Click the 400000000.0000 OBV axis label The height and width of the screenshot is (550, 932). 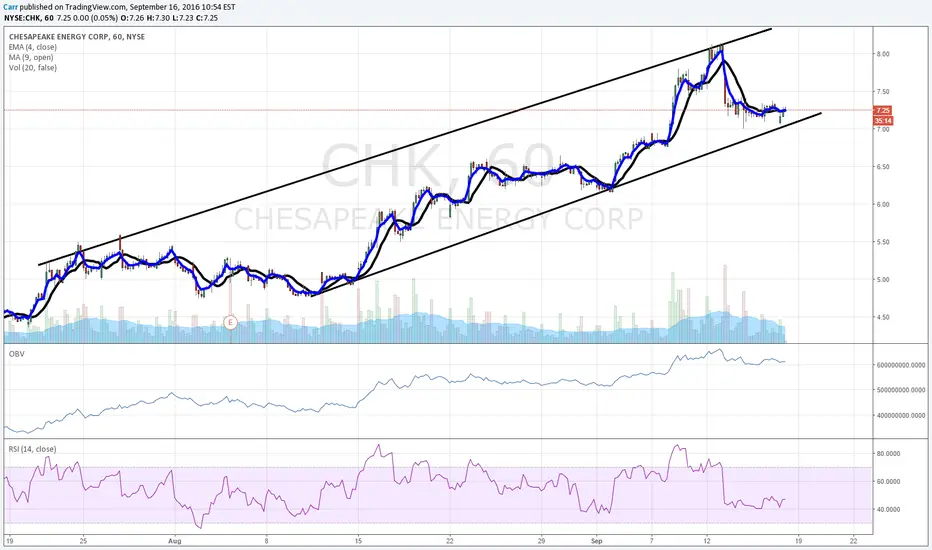click(x=900, y=416)
